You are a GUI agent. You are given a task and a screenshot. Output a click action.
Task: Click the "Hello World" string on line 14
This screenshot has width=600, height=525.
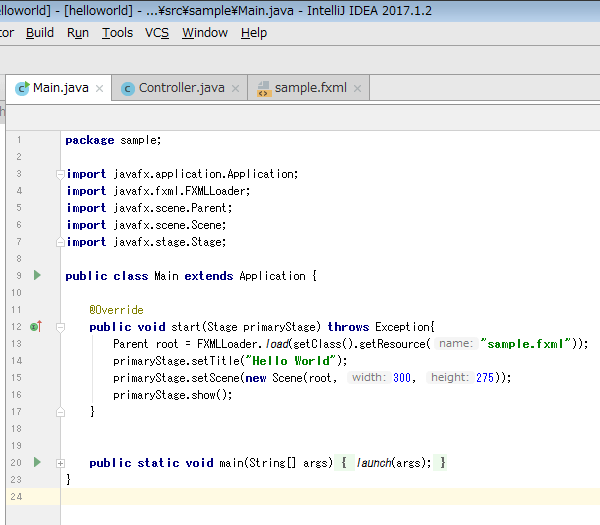coord(290,360)
